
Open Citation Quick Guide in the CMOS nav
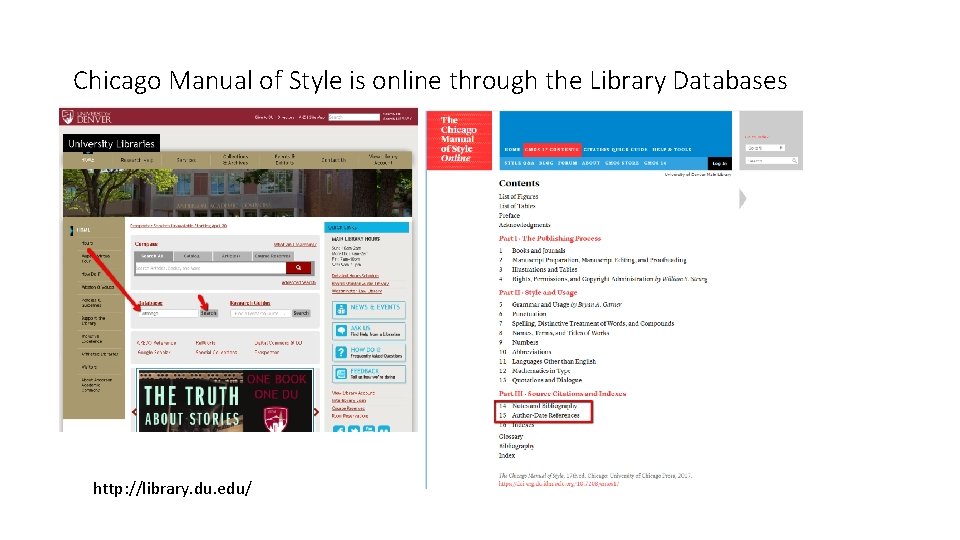(x=615, y=149)
